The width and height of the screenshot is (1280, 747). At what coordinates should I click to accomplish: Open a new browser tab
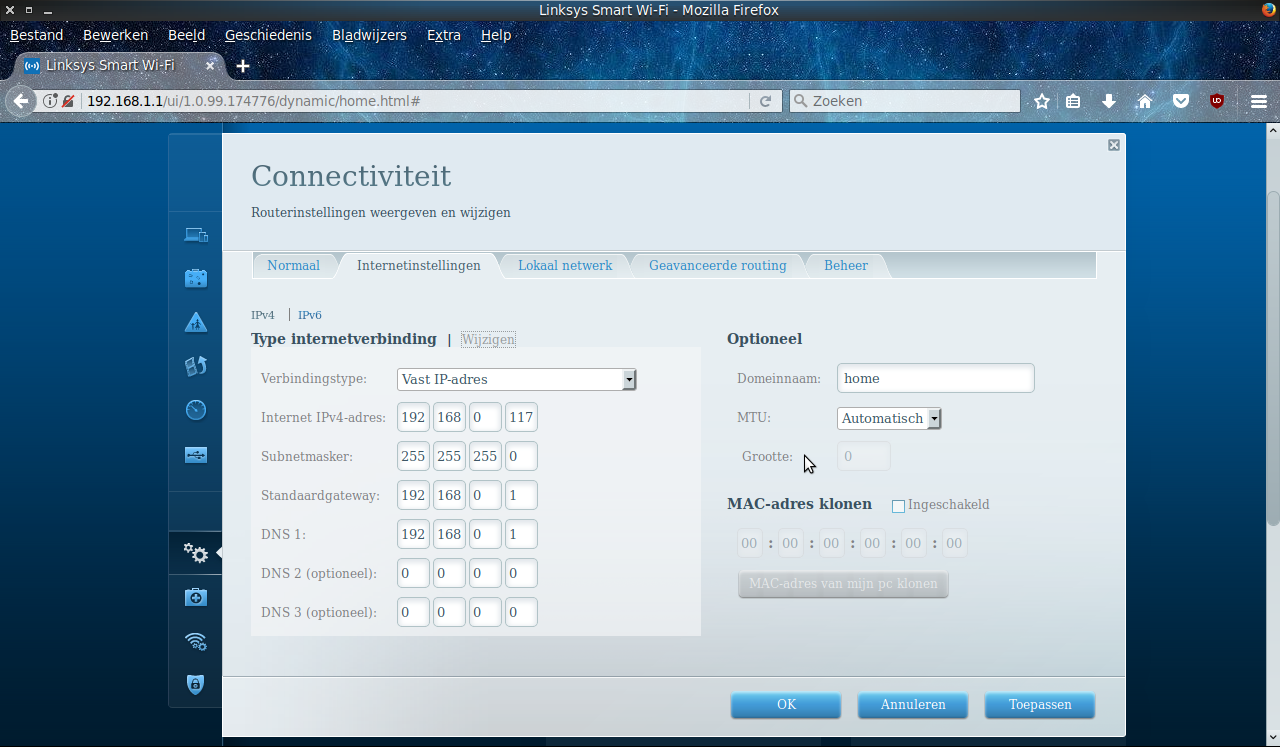pyautogui.click(x=242, y=66)
